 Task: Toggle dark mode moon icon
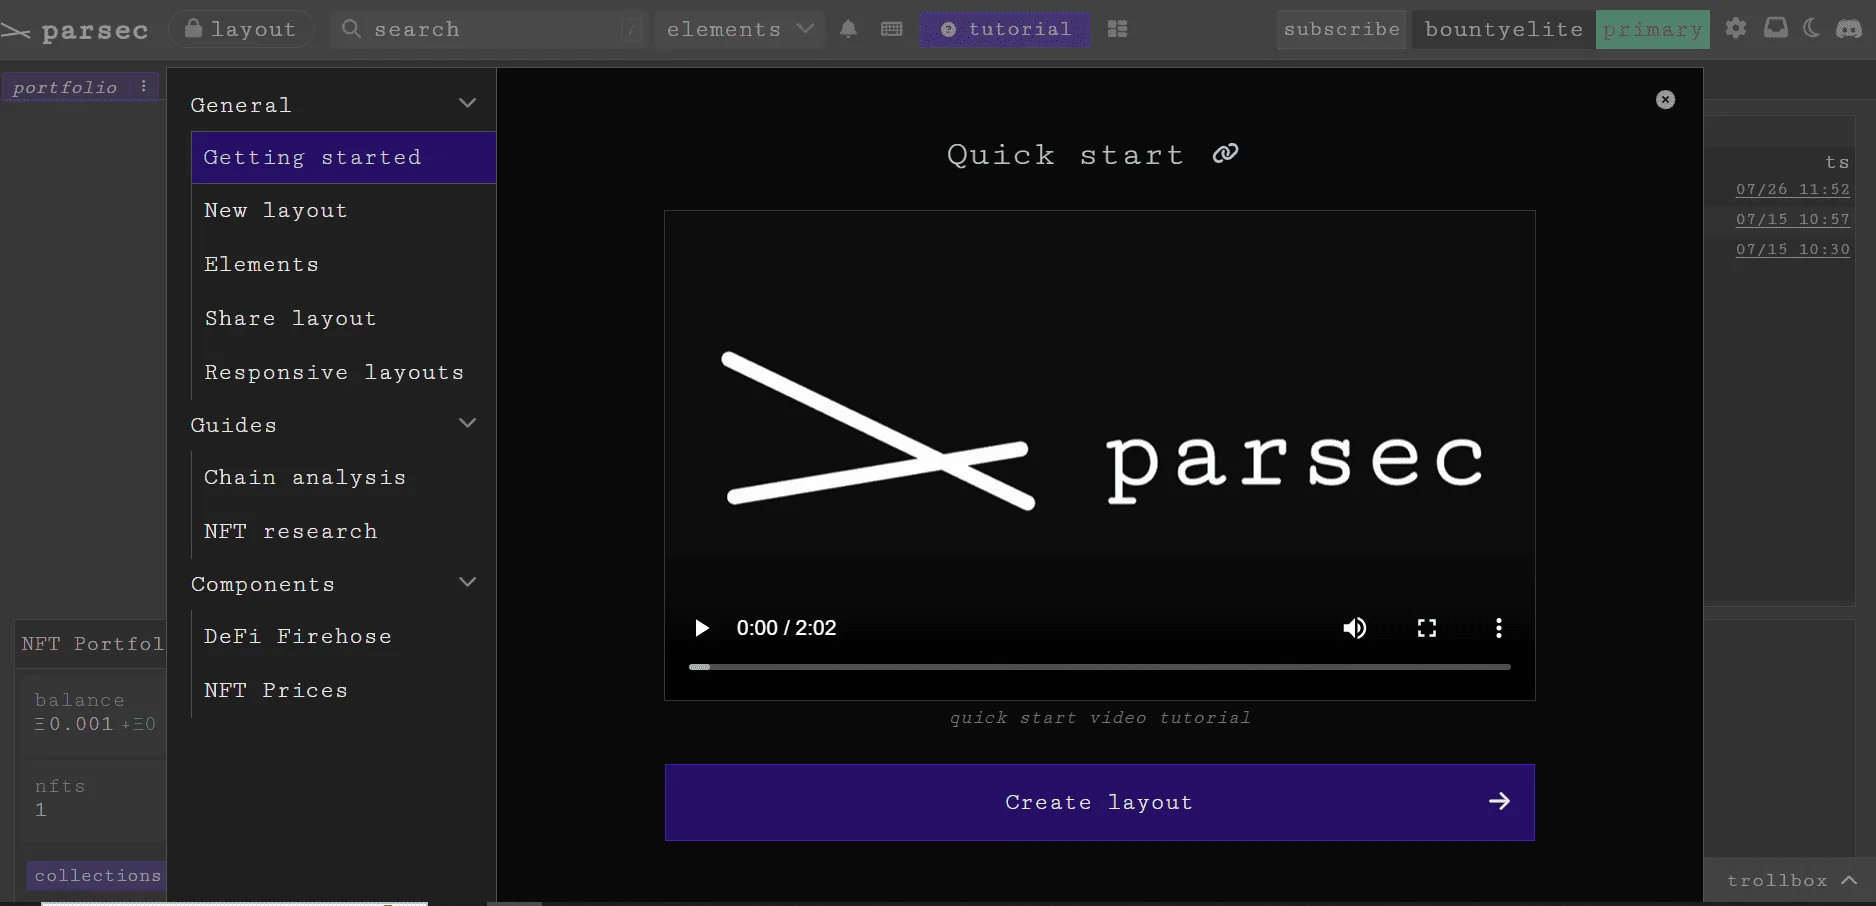point(1811,28)
